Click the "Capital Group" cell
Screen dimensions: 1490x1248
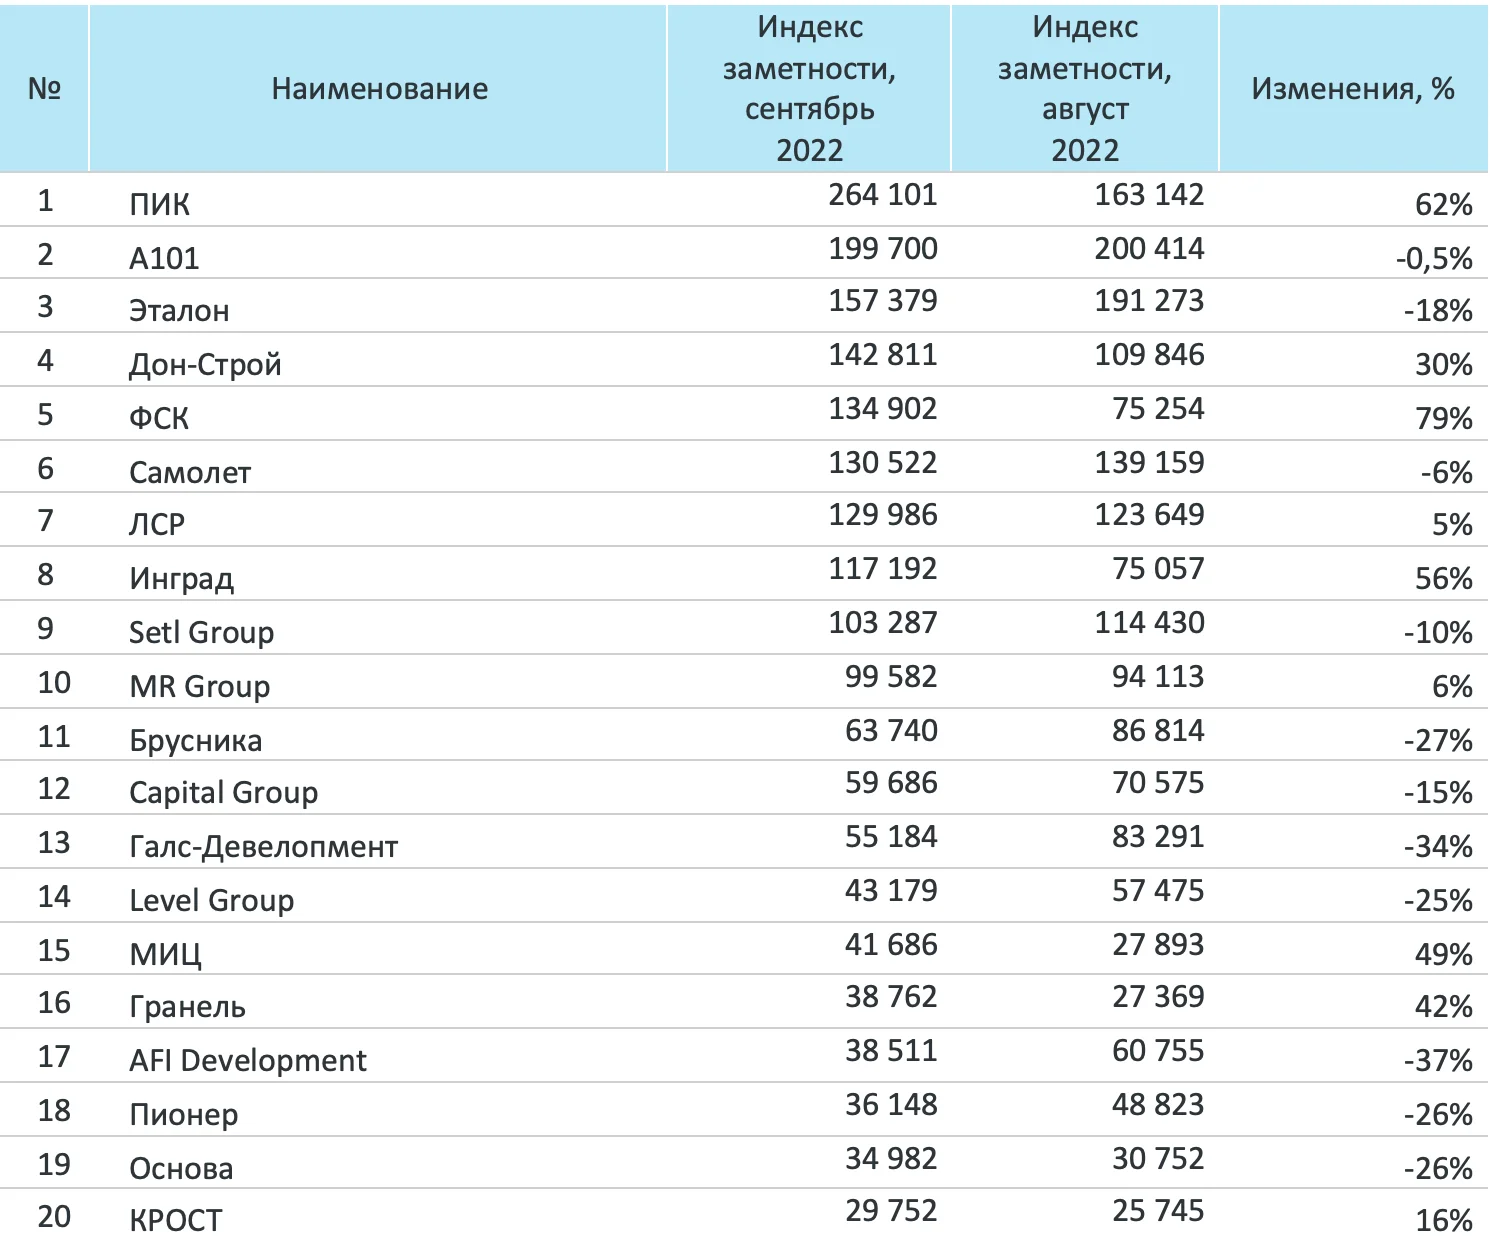(x=223, y=792)
